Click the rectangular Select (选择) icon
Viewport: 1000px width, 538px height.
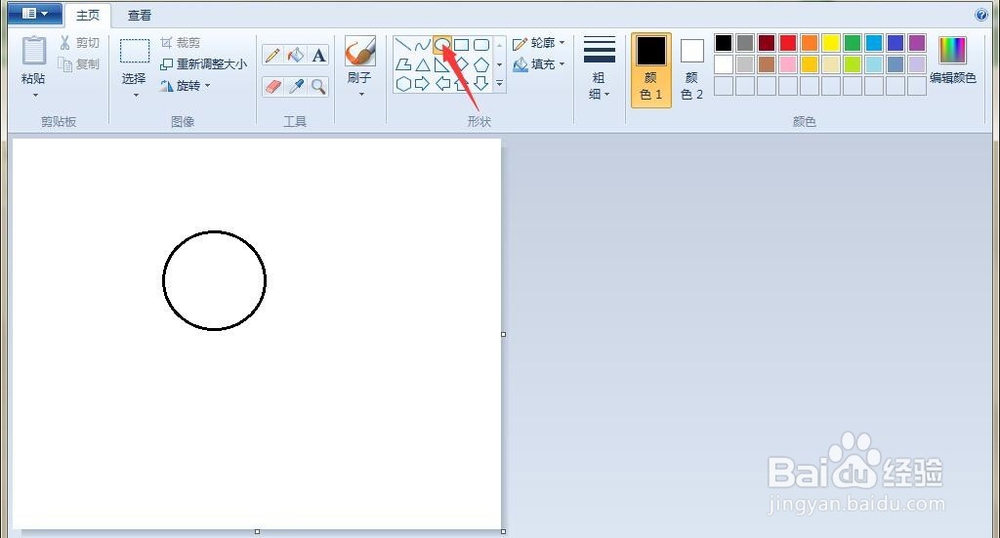click(135, 51)
